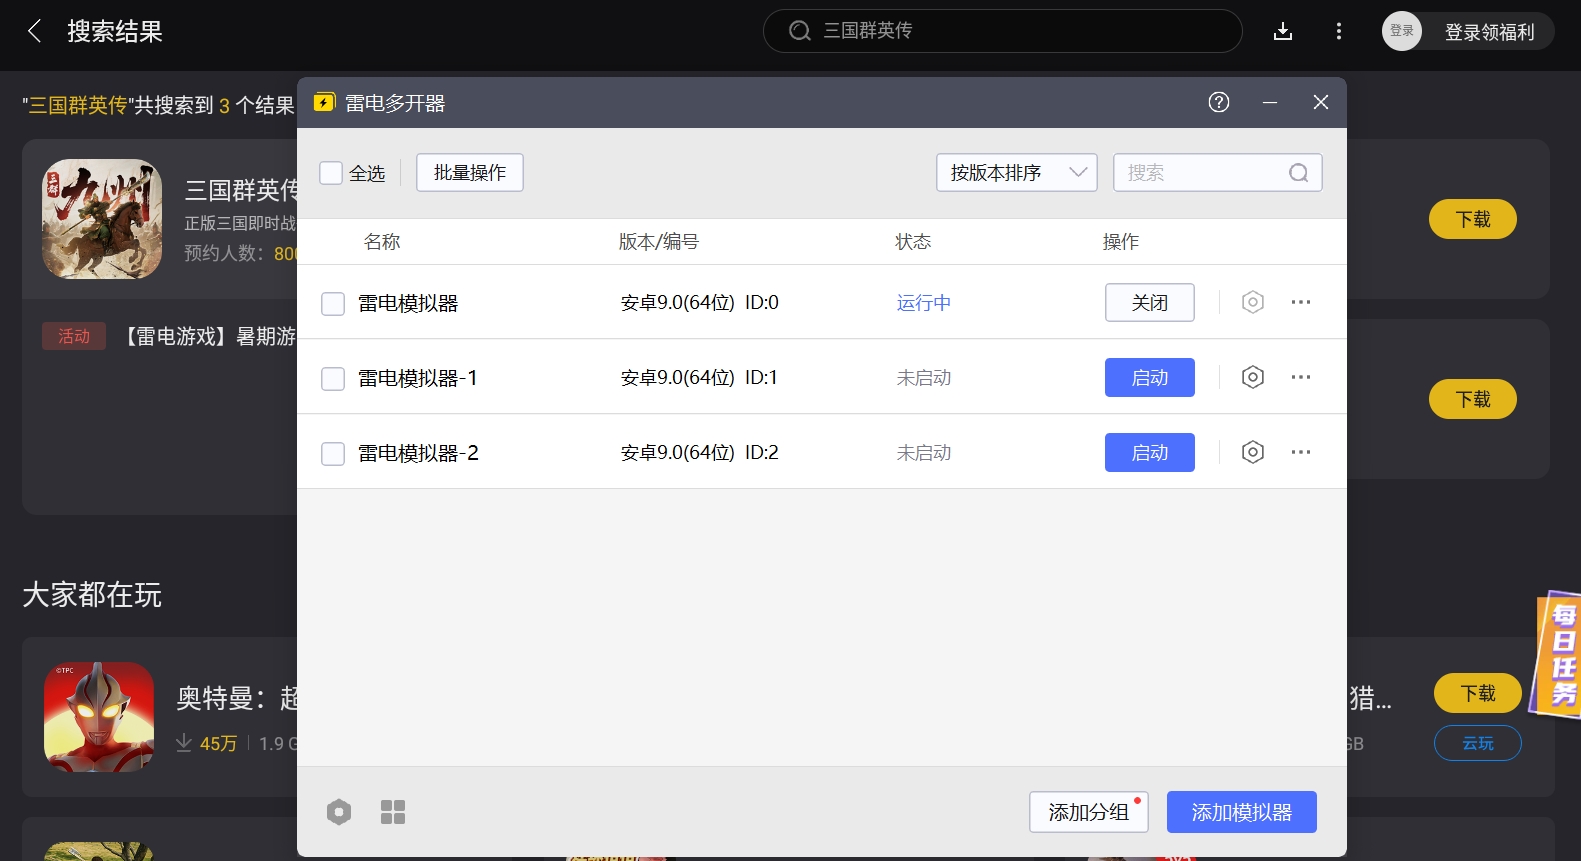The width and height of the screenshot is (1581, 861).
Task: Click 安卓9.0(64位) ID:2 version text
Action: point(699,453)
